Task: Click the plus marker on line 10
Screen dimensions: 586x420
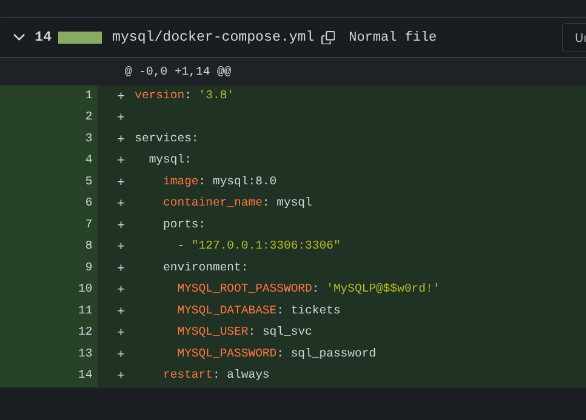Action: pyautogui.click(x=120, y=289)
